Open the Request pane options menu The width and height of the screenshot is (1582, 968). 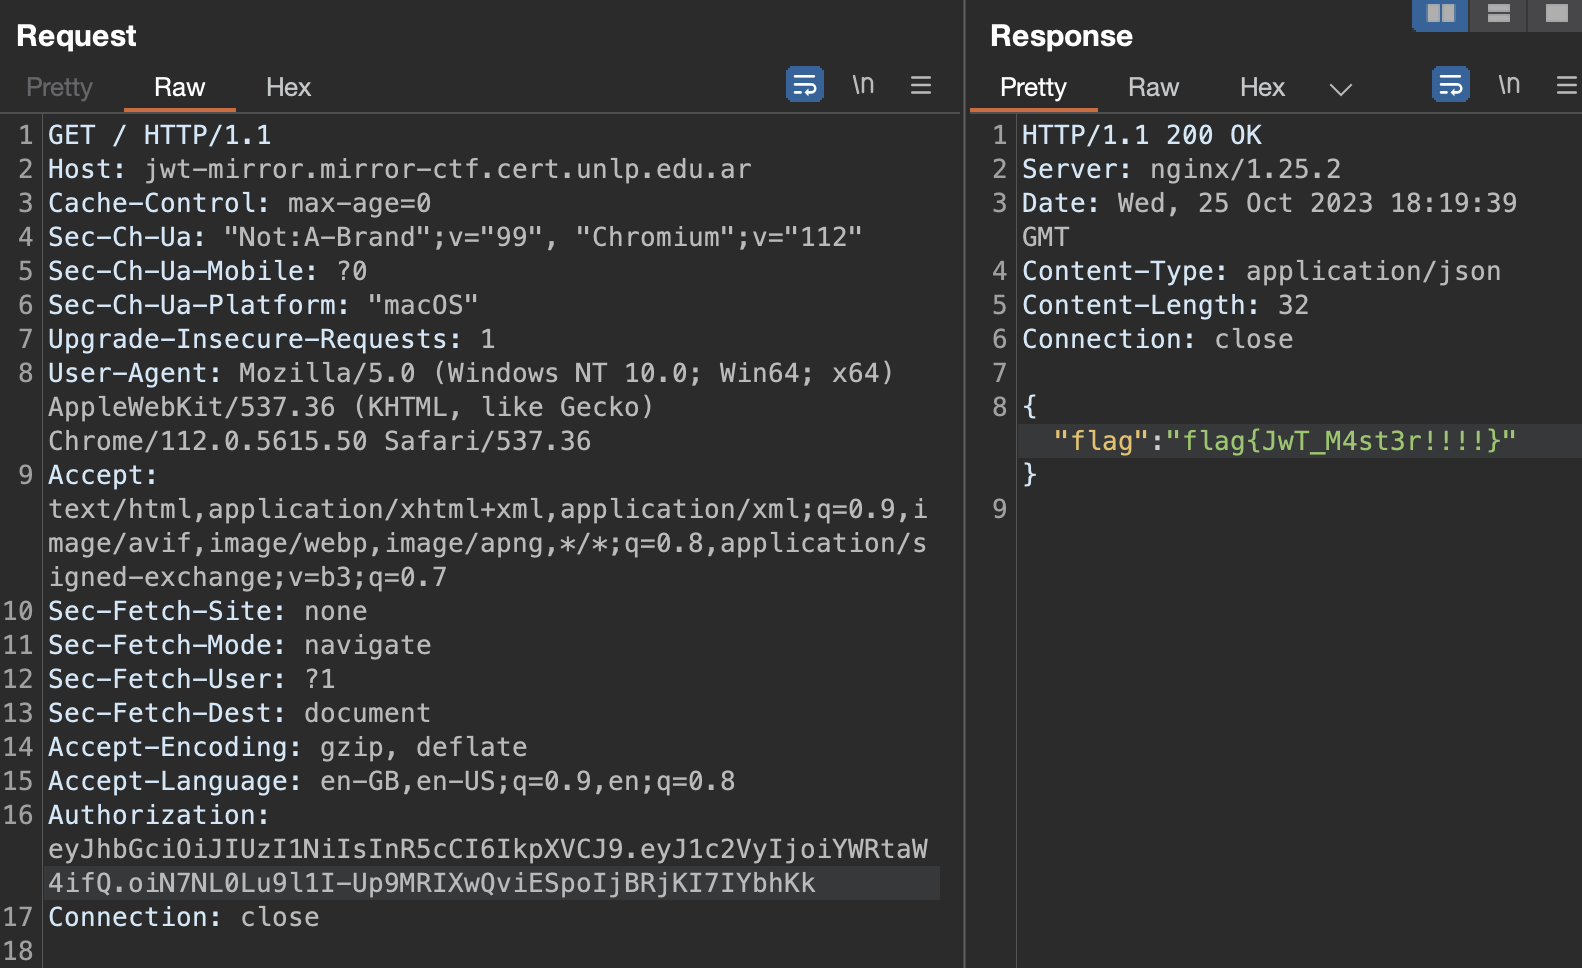pyautogui.click(x=921, y=85)
